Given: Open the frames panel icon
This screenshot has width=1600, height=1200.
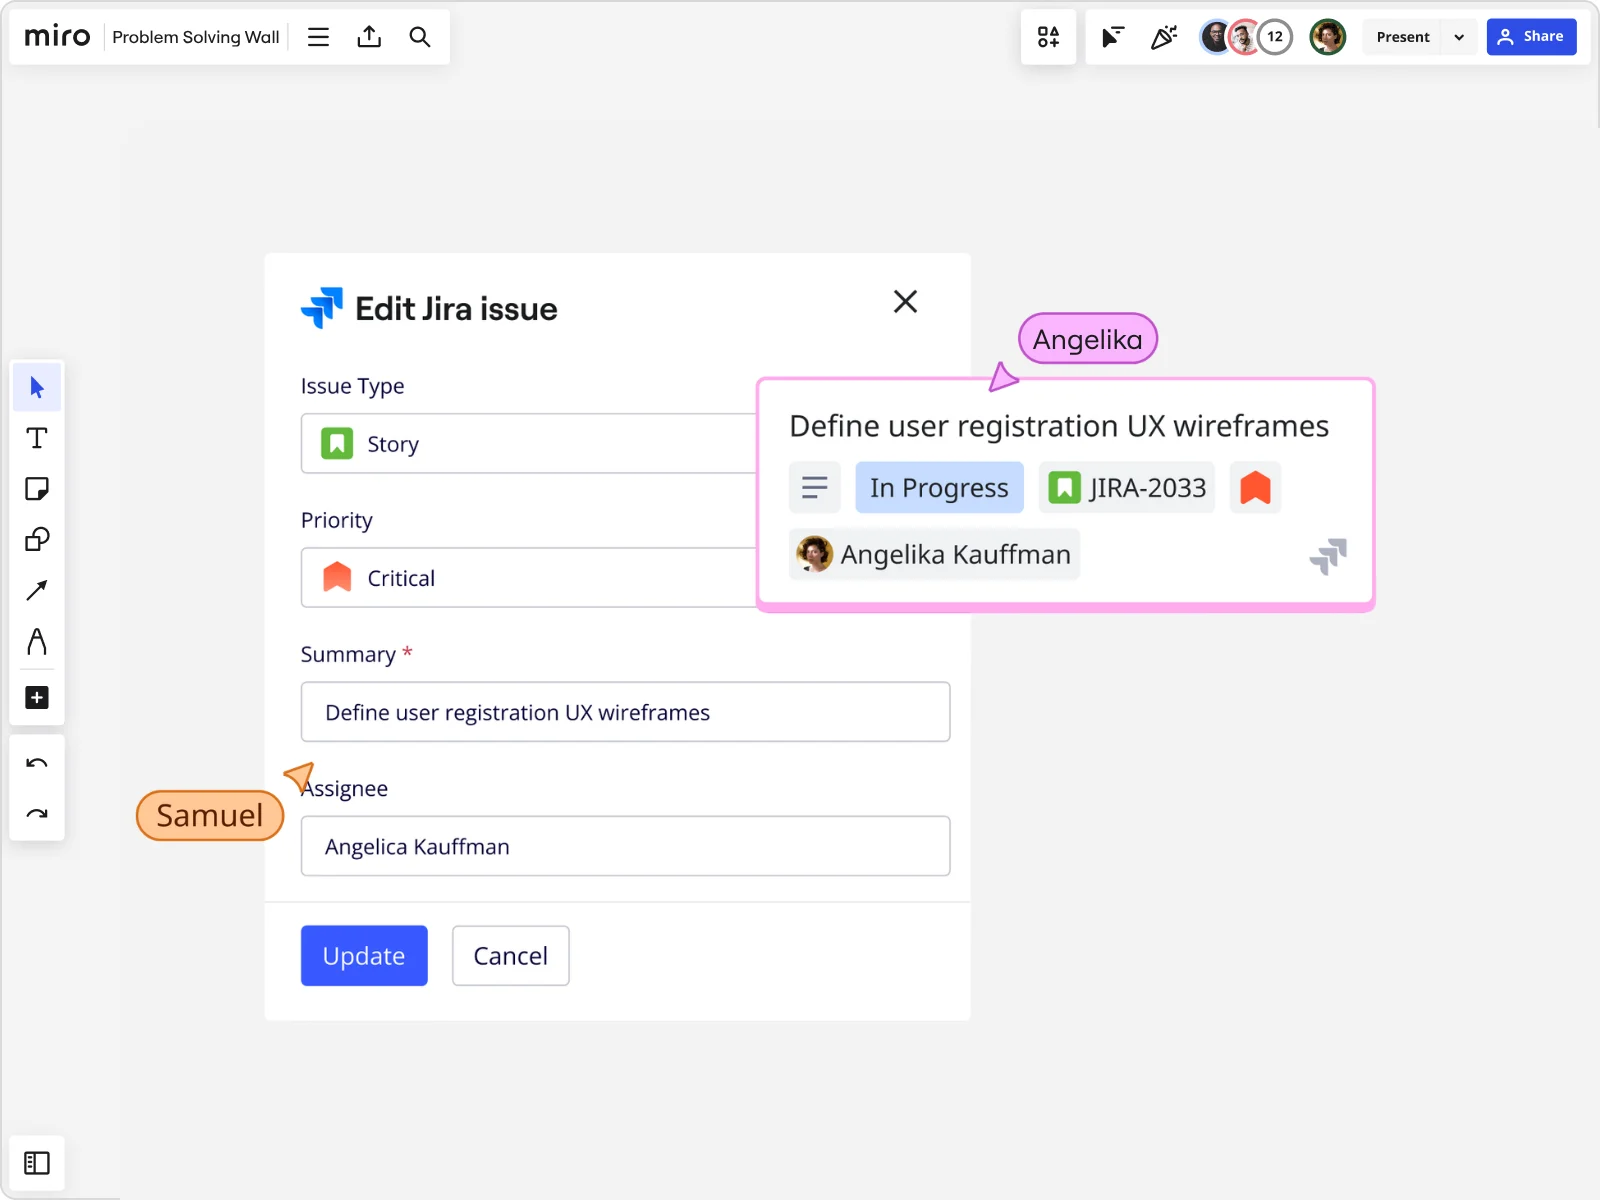Looking at the screenshot, I should click(37, 1163).
